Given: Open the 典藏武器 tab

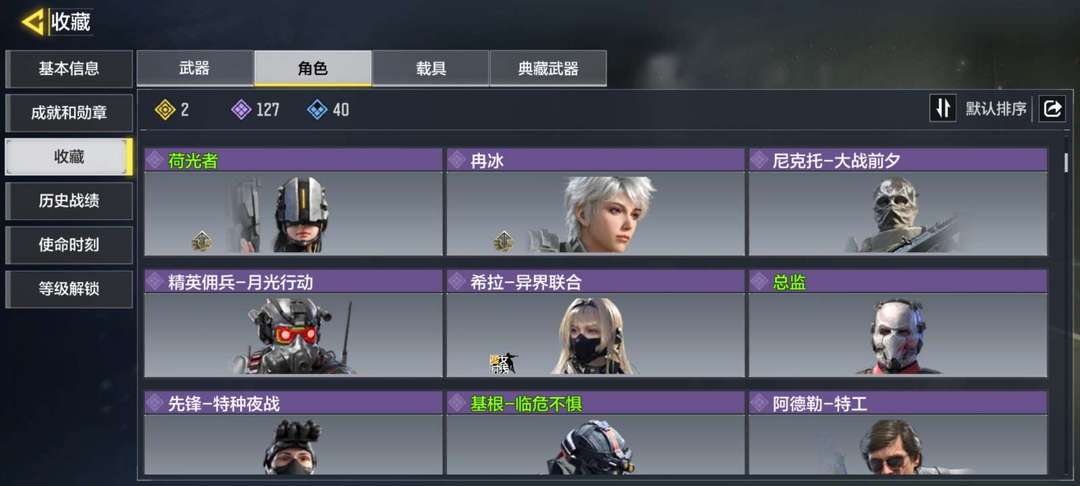Looking at the screenshot, I should (x=548, y=68).
